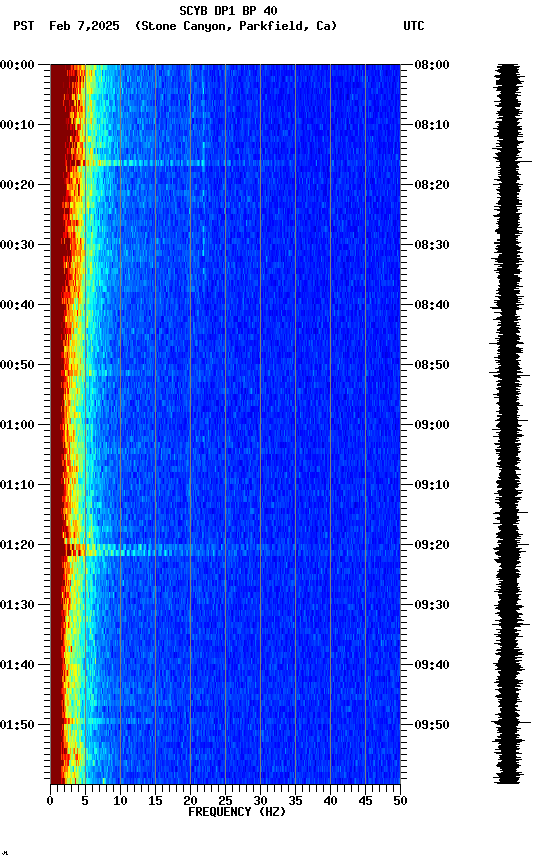Click the title text SCYB DP1 BP 40
Viewport: 552px width, 864px height.
228,11
